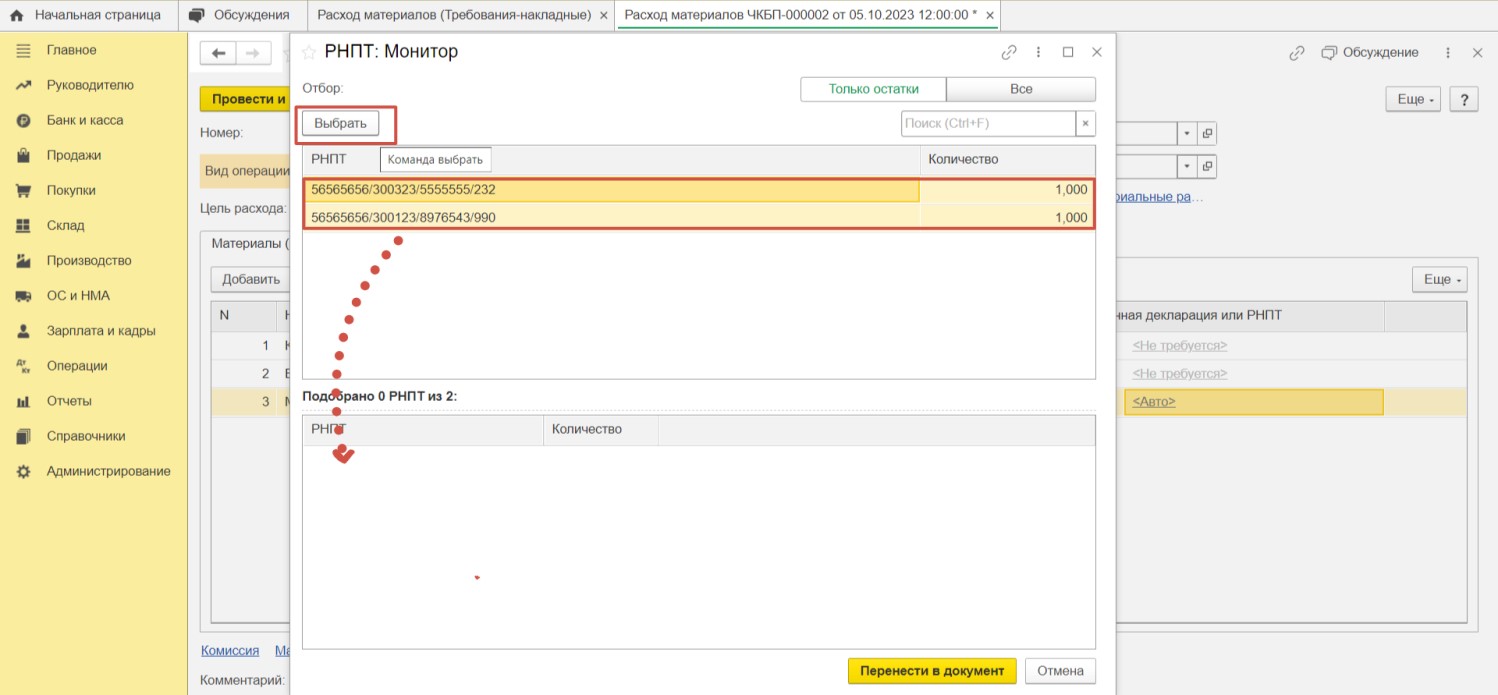Image resolution: width=1498 pixels, height=695 pixels.
Task: Click the link icon beside Обсуждение
Action: point(1297,53)
